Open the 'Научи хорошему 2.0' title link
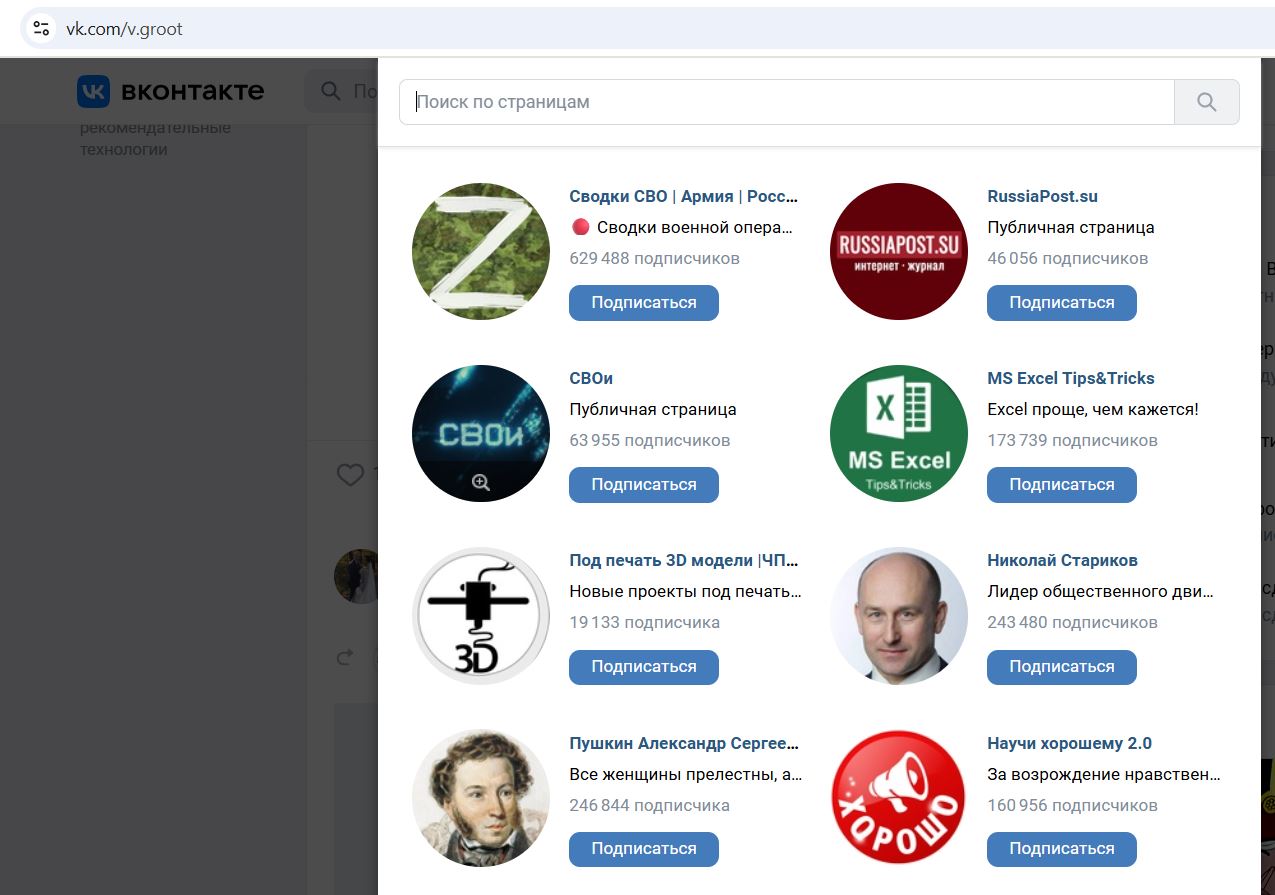This screenshot has width=1275, height=895. [x=1069, y=743]
